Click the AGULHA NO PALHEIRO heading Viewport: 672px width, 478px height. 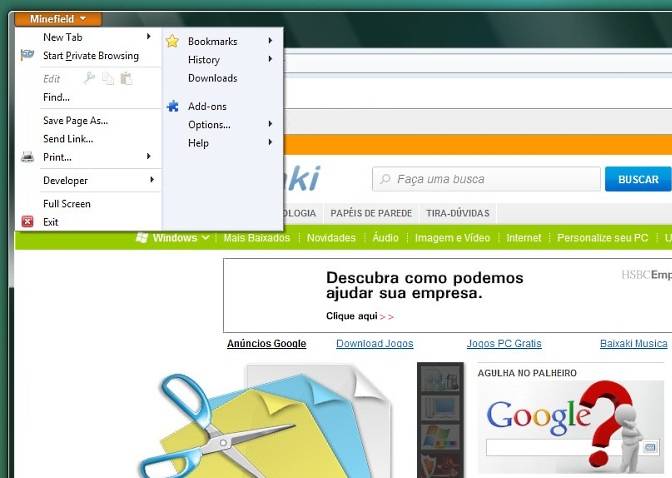[527, 373]
